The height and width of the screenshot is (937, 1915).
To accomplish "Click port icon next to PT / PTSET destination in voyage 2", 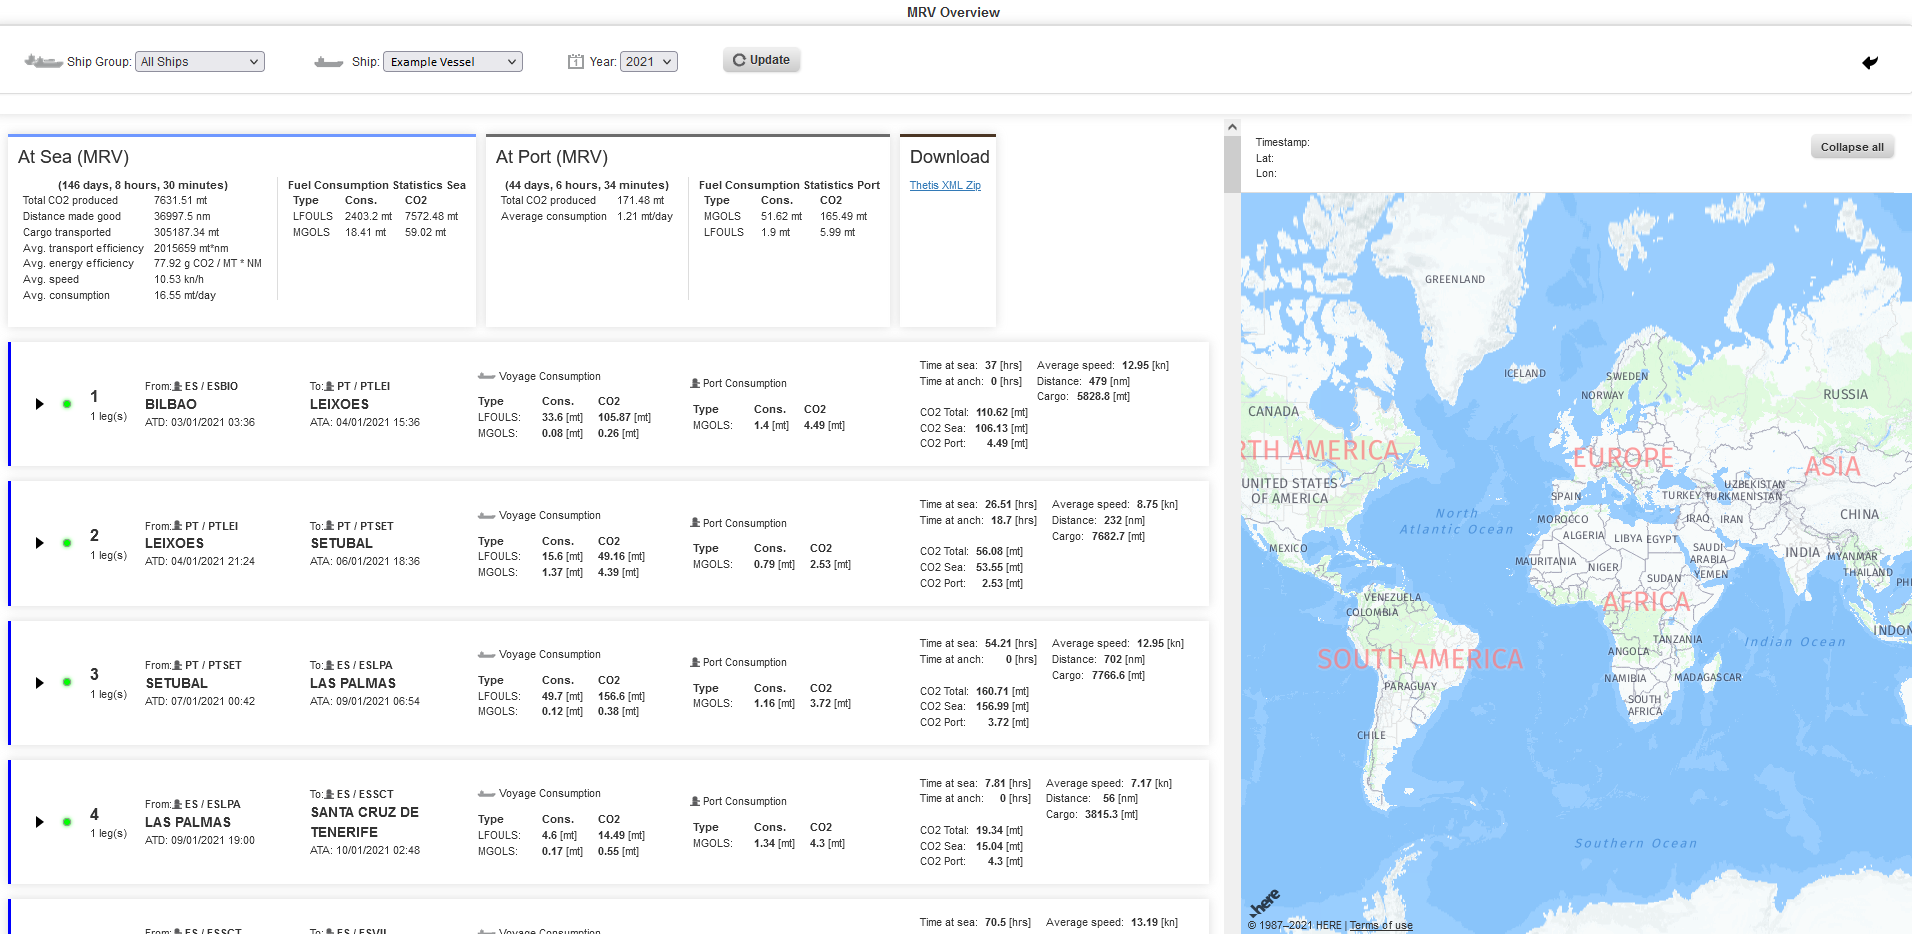I will [330, 526].
